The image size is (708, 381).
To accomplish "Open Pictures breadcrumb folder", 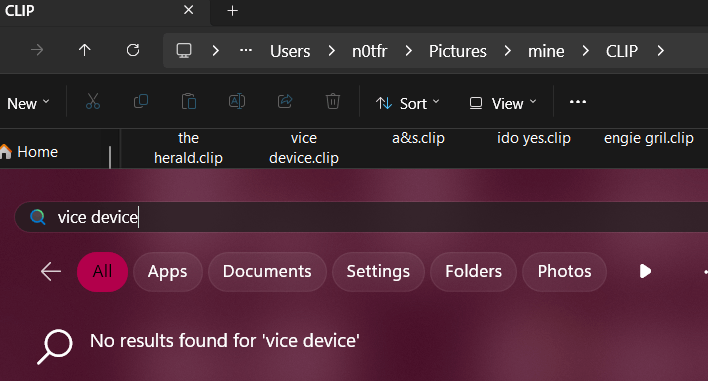I will pyautogui.click(x=457, y=51).
